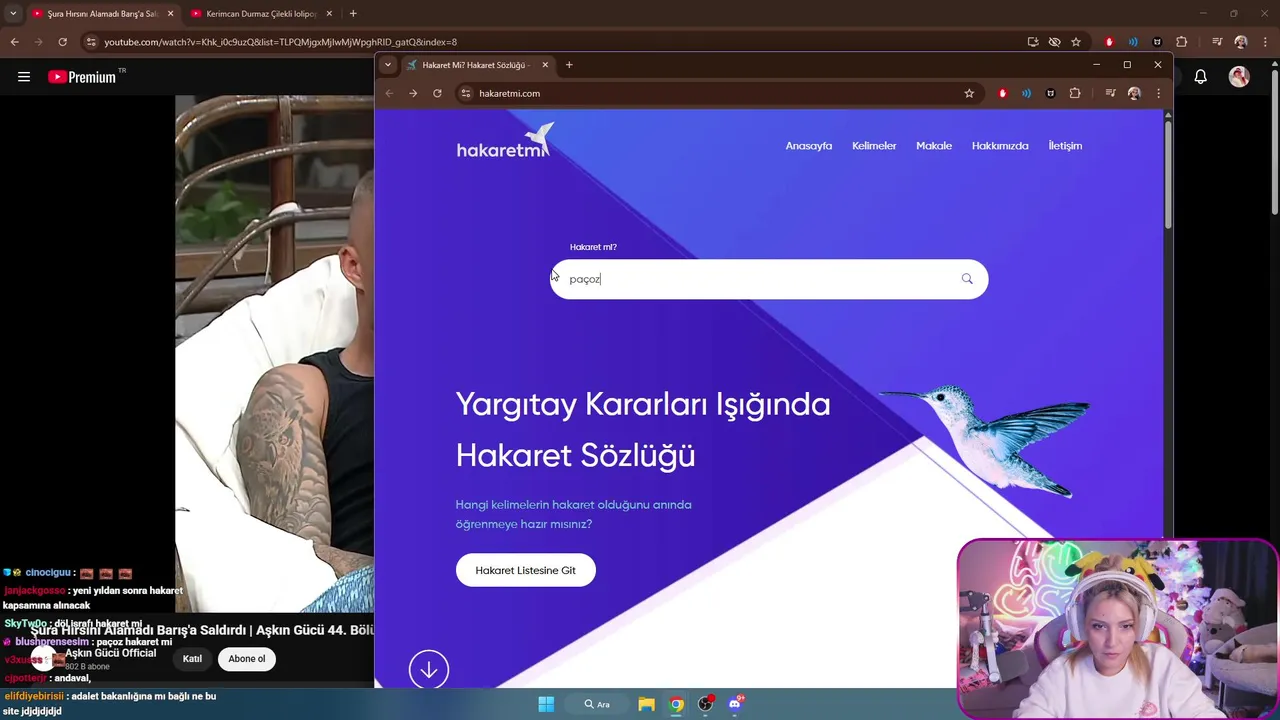Bookmark hakaretmi.com with the star icon
Screen dimensions: 1280x720
[x=969, y=93]
